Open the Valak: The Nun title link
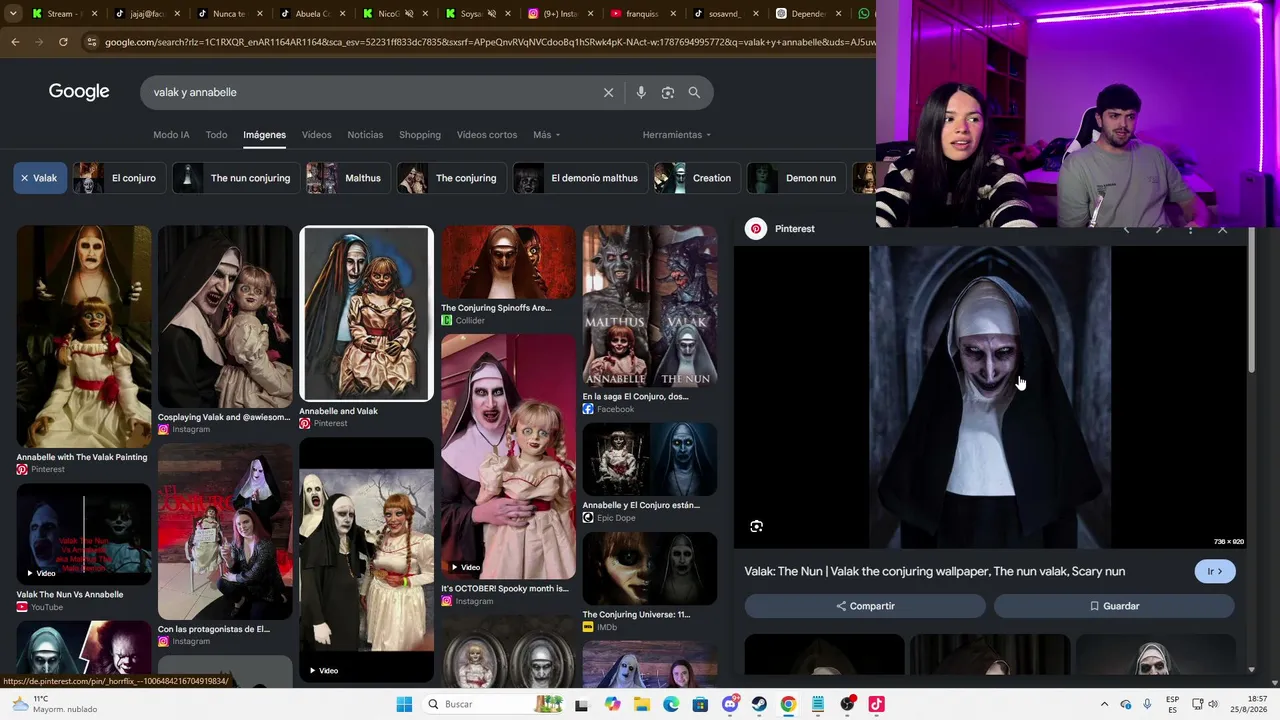Screen dimensions: 1280x720 tap(935, 571)
